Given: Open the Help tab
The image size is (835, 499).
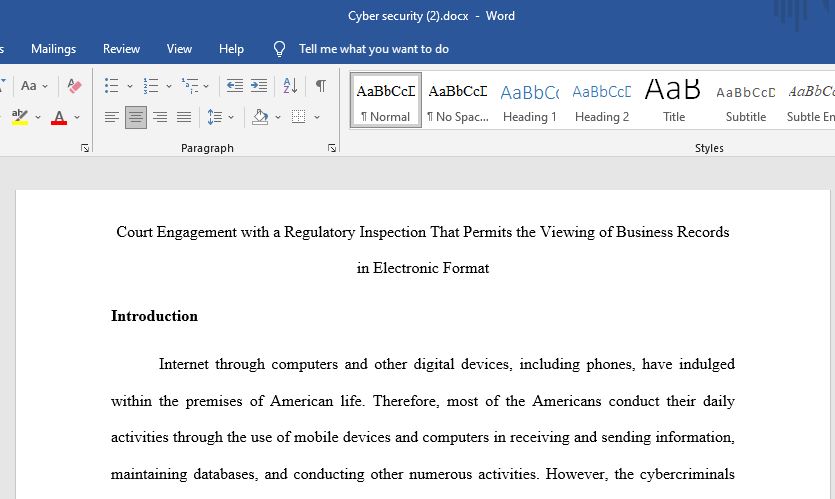Looking at the screenshot, I should (231, 48).
